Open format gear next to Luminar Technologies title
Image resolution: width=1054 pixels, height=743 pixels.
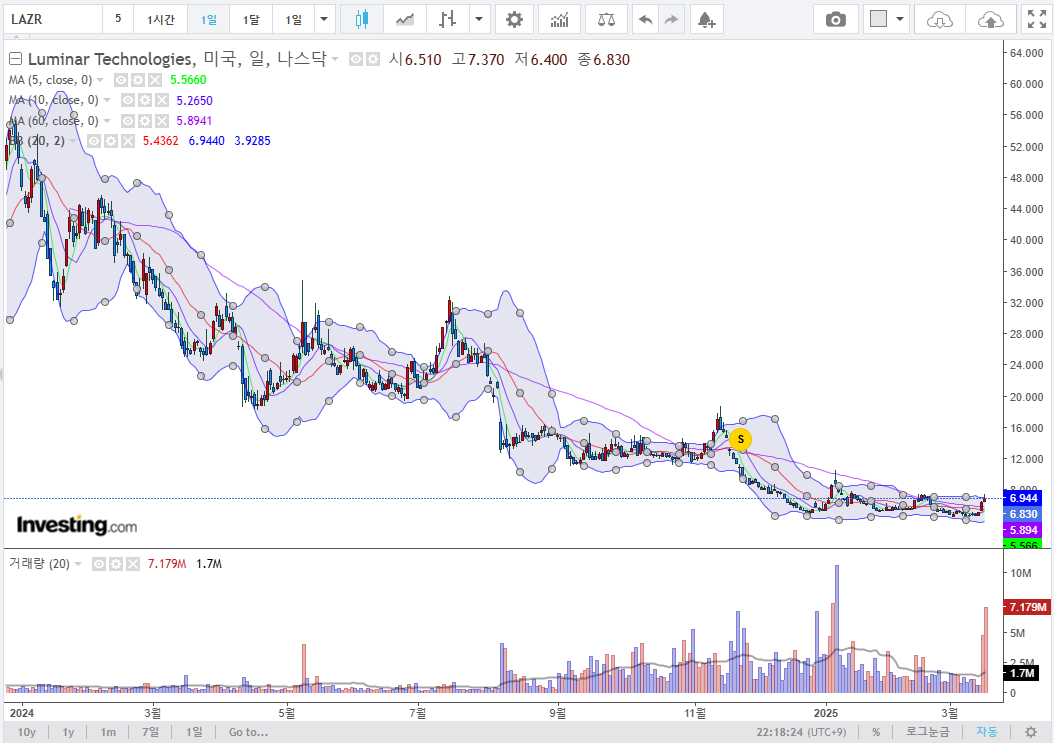pyautogui.click(x=372, y=59)
